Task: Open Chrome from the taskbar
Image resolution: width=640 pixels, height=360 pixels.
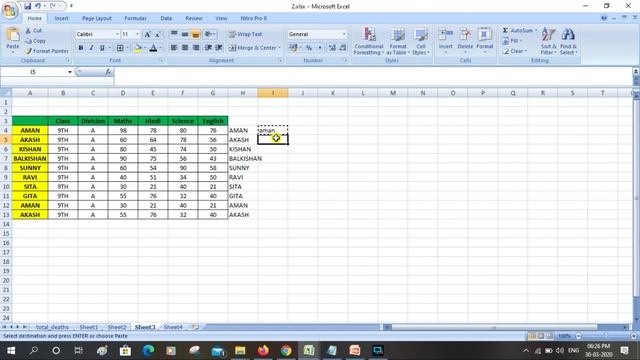Action: pyautogui.click(x=286, y=350)
